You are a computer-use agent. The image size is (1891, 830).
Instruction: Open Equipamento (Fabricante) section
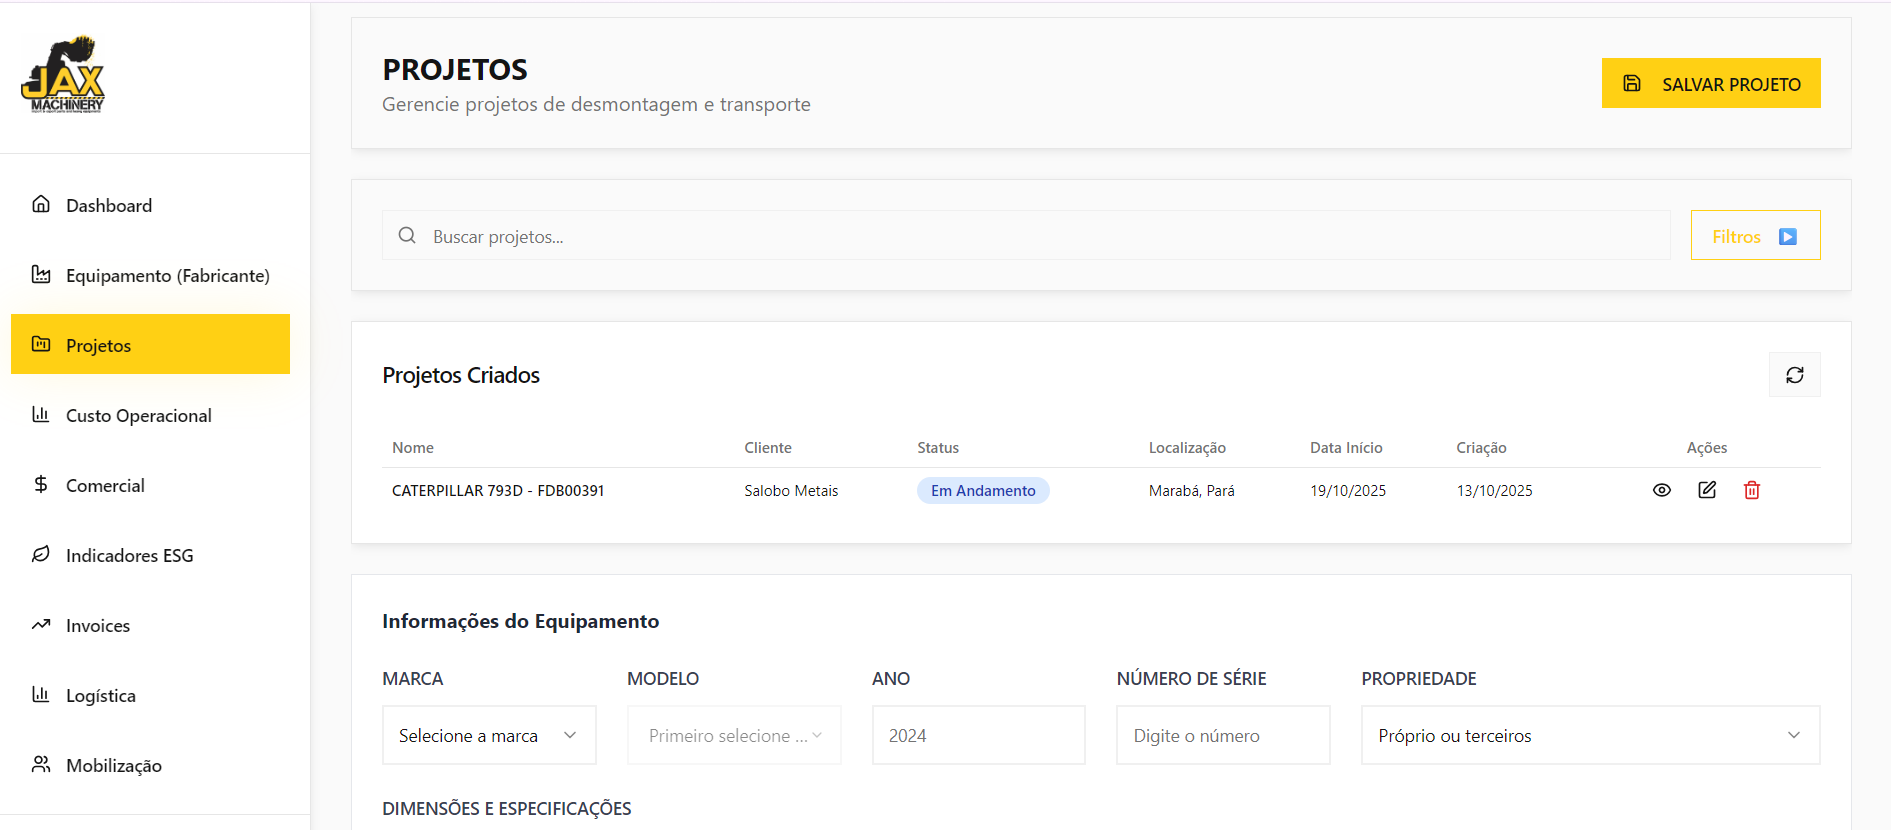click(150, 275)
